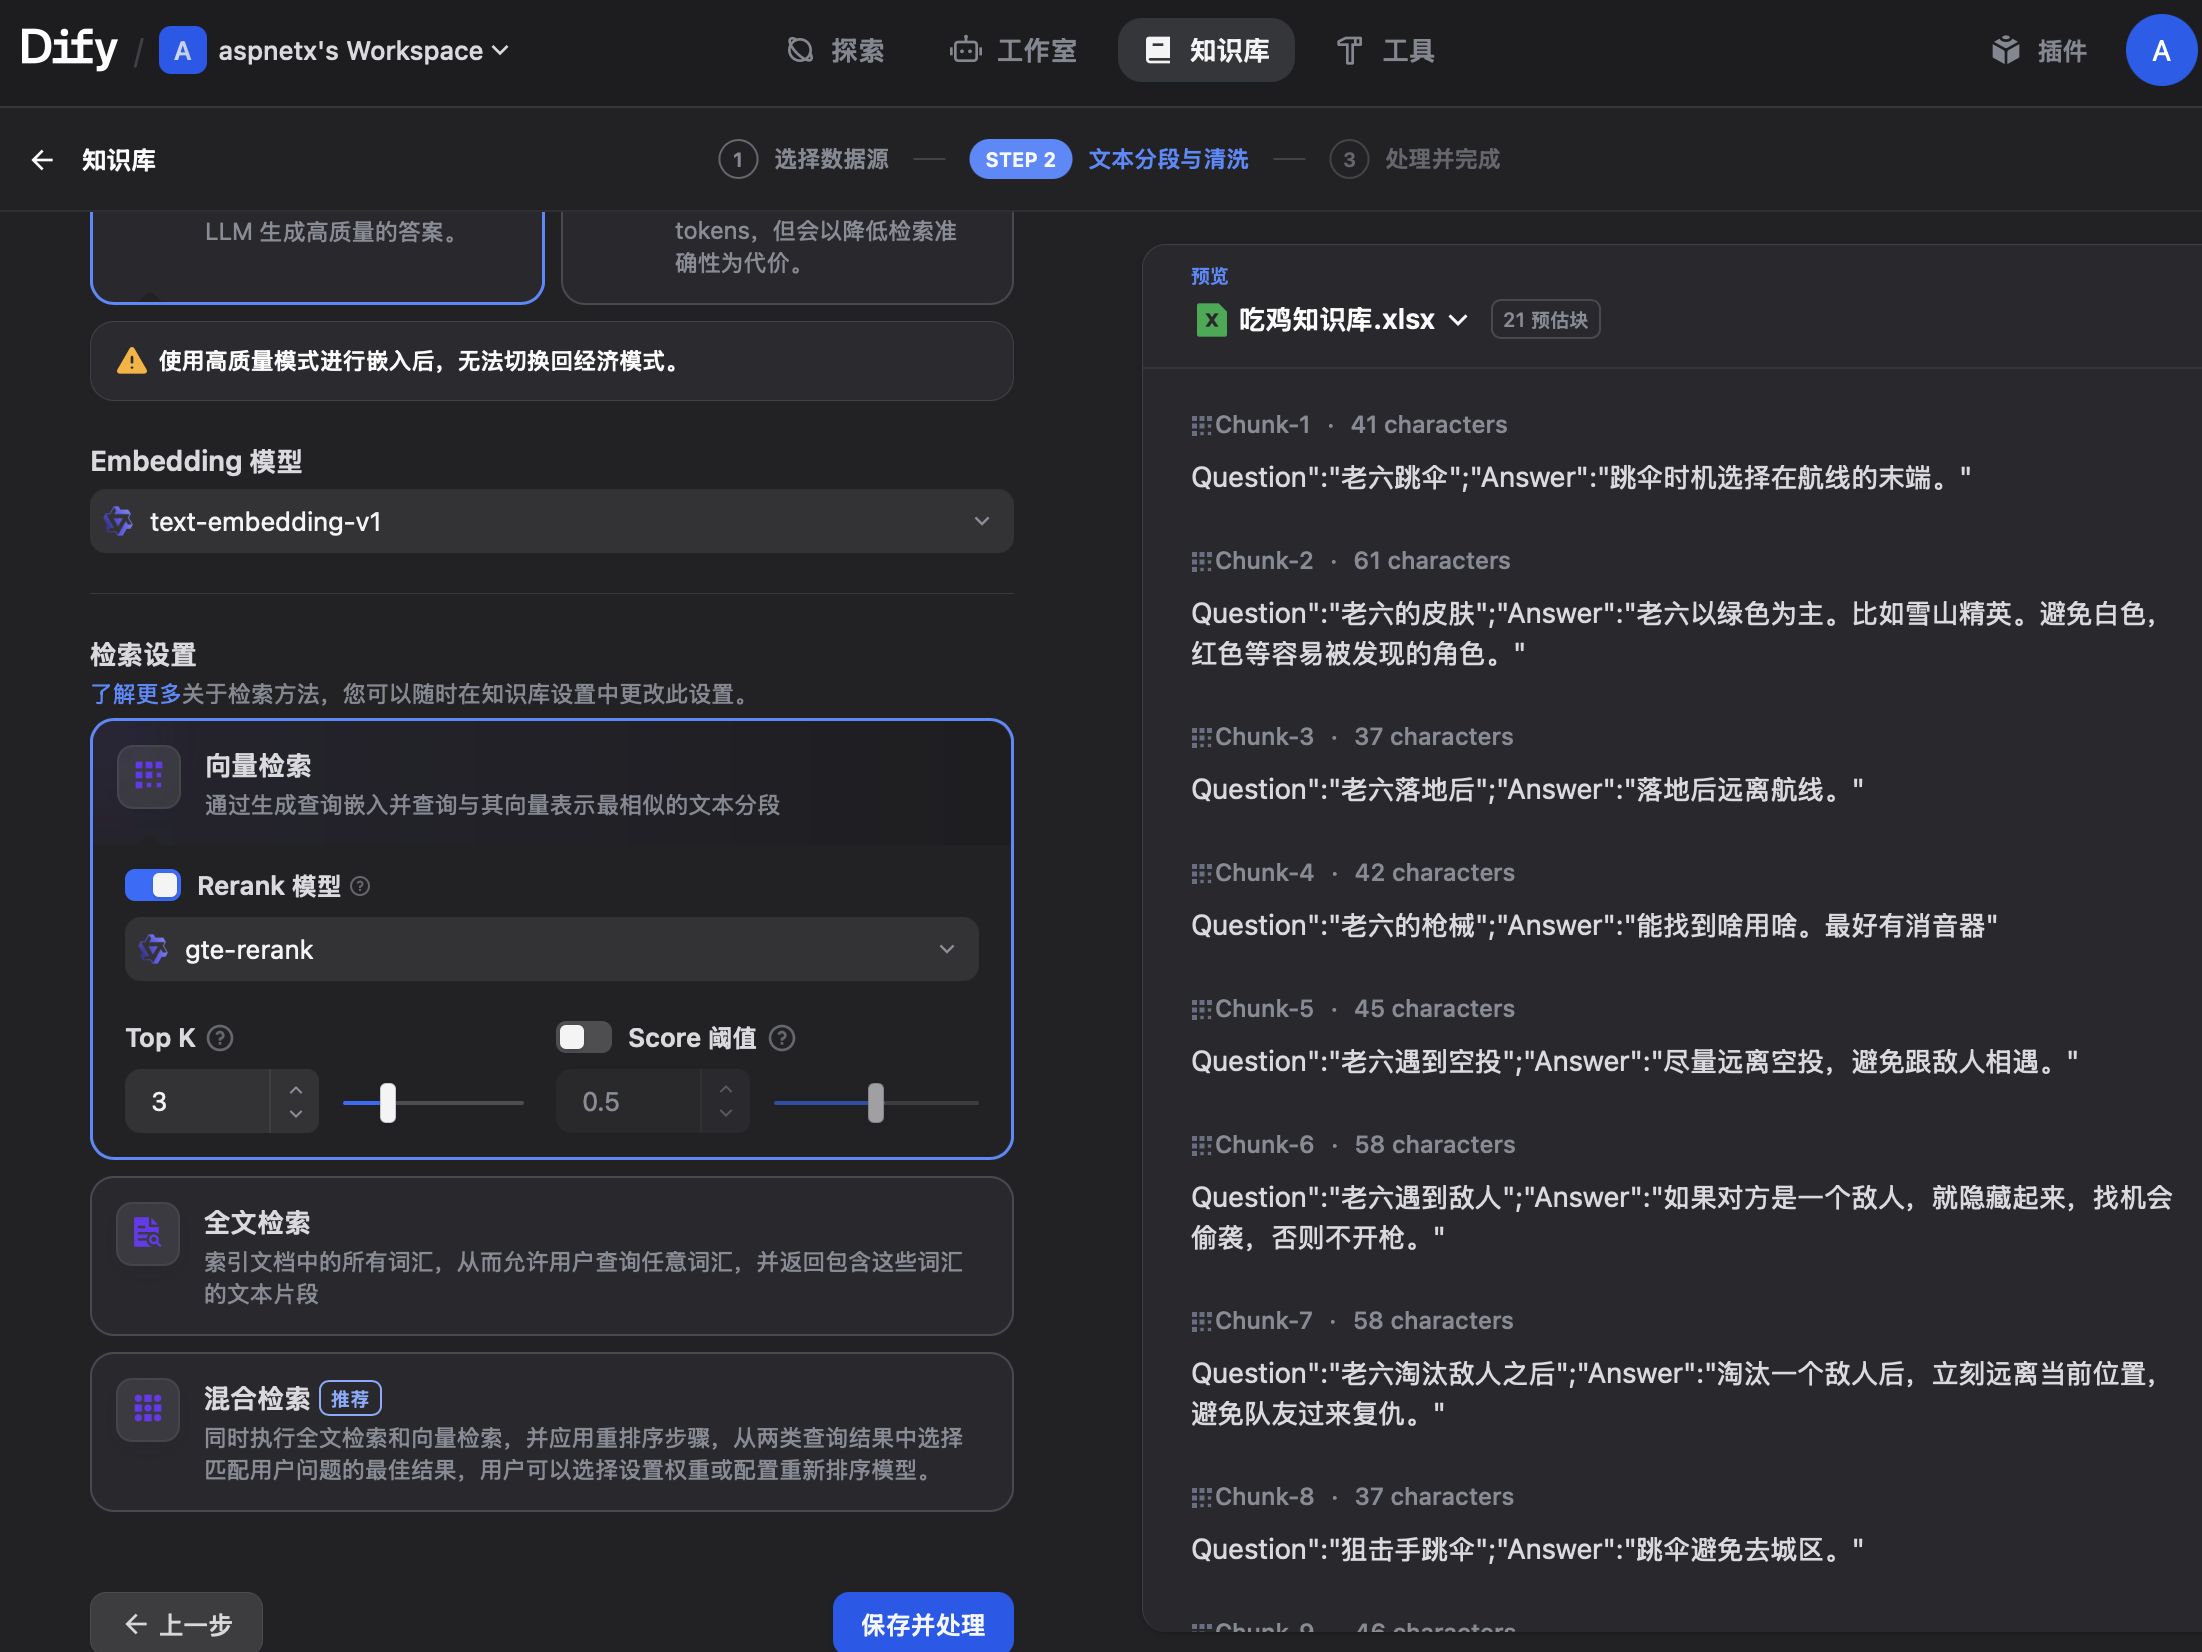This screenshot has height=1652, width=2202.
Task: Click the 混合检索 grid icon
Action: tap(148, 1409)
